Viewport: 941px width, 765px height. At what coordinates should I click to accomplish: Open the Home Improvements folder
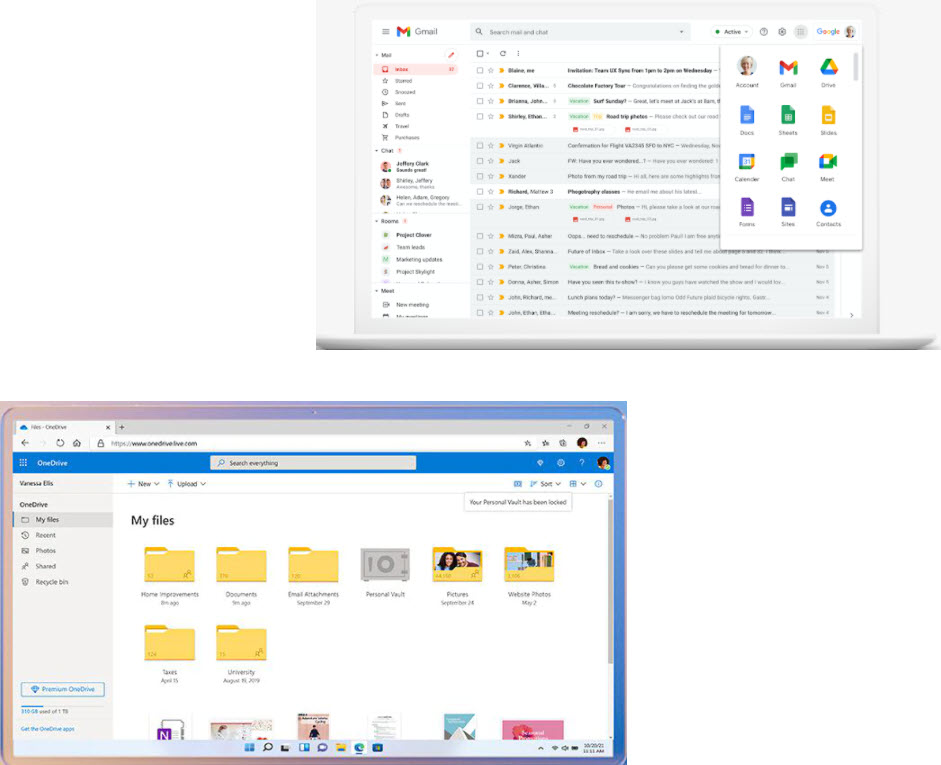(170, 576)
